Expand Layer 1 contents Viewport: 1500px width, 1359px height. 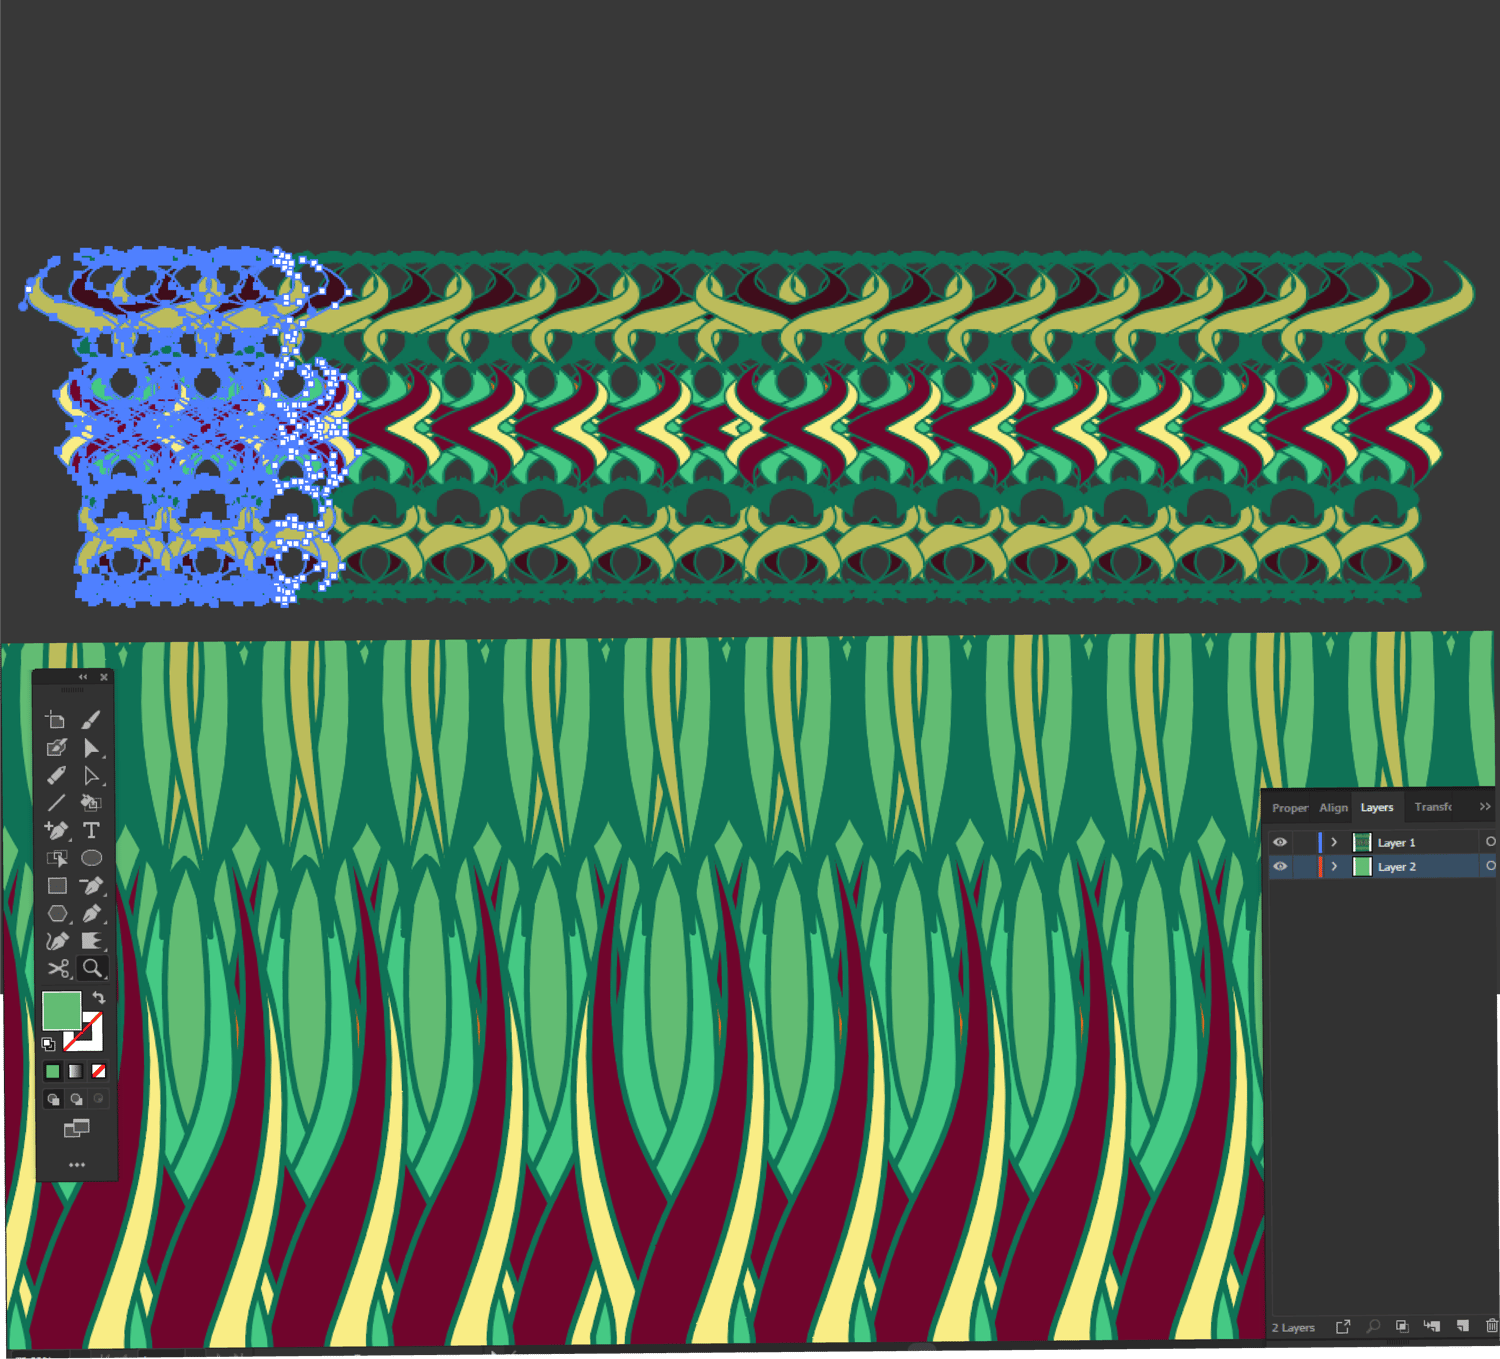(x=1334, y=842)
